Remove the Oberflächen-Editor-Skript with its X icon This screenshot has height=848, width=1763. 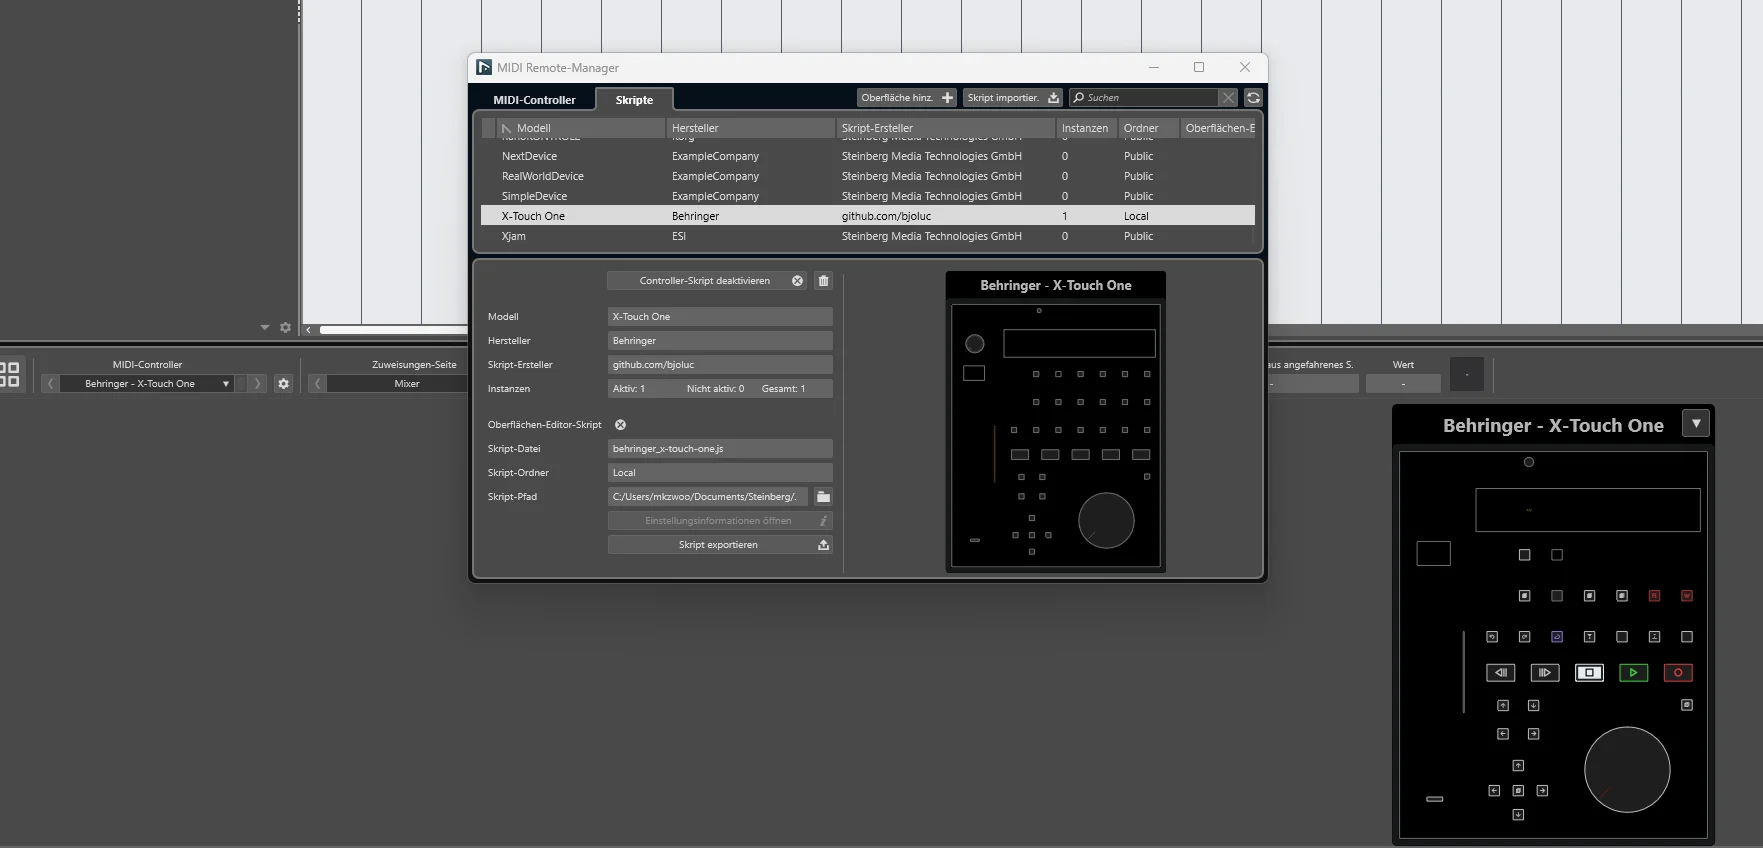pyautogui.click(x=620, y=425)
